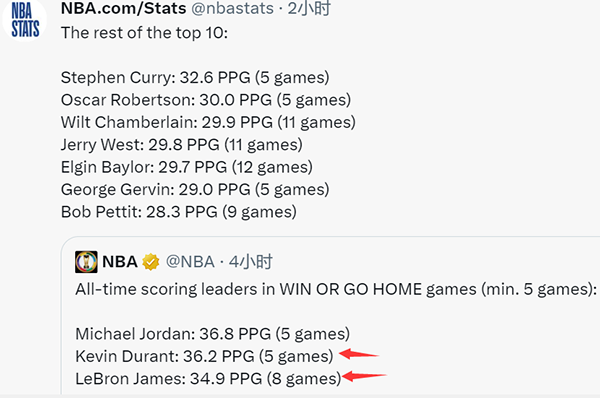Open the @NBA handle link
600x398 pixels.
190,262
